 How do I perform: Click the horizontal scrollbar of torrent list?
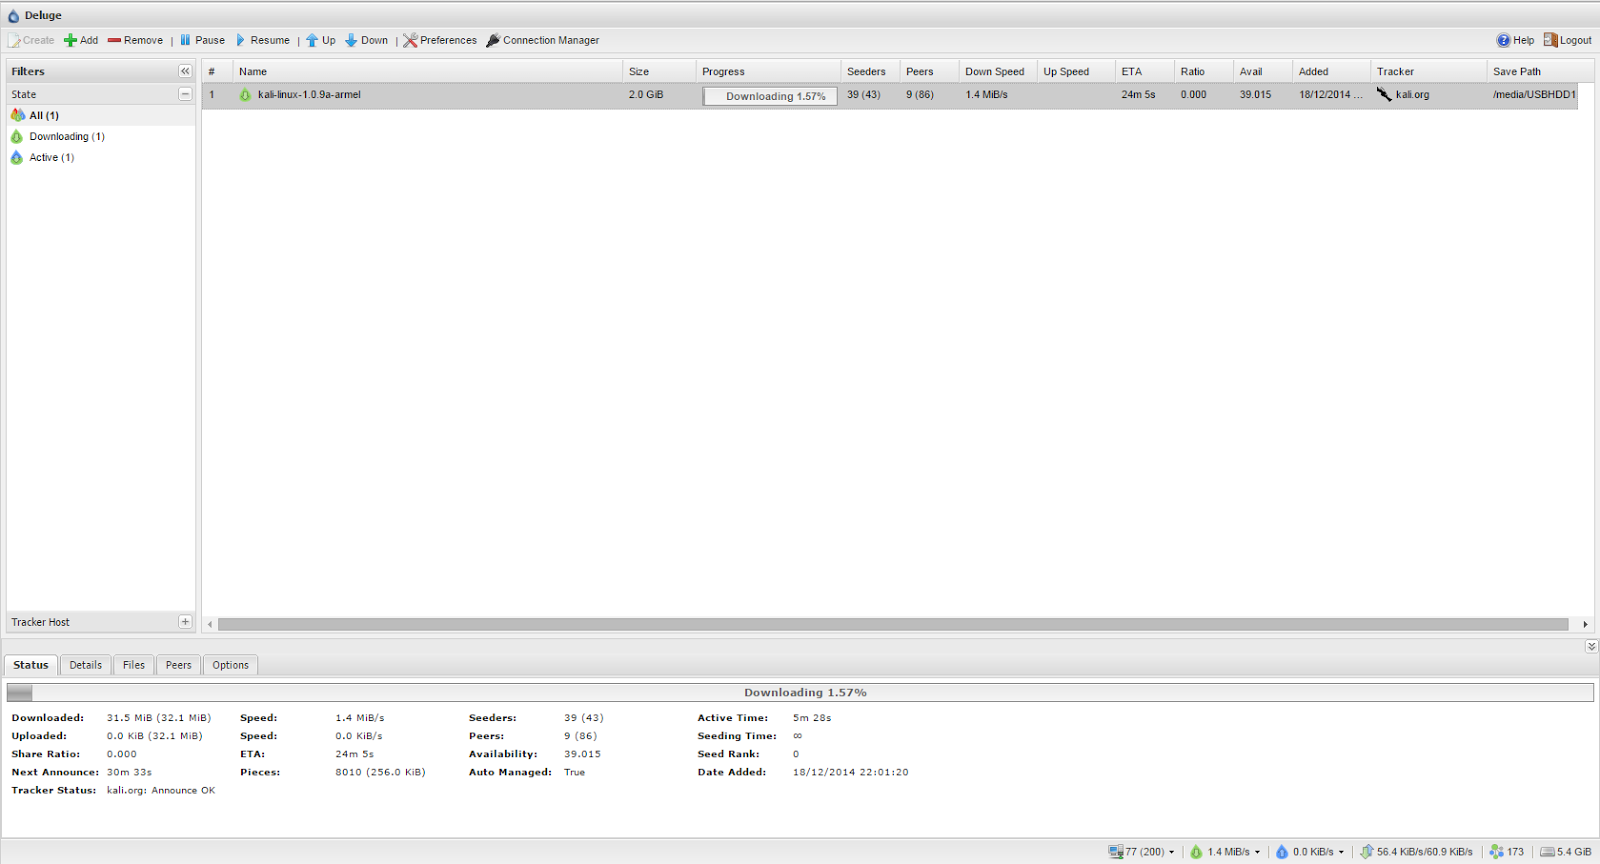click(x=893, y=624)
